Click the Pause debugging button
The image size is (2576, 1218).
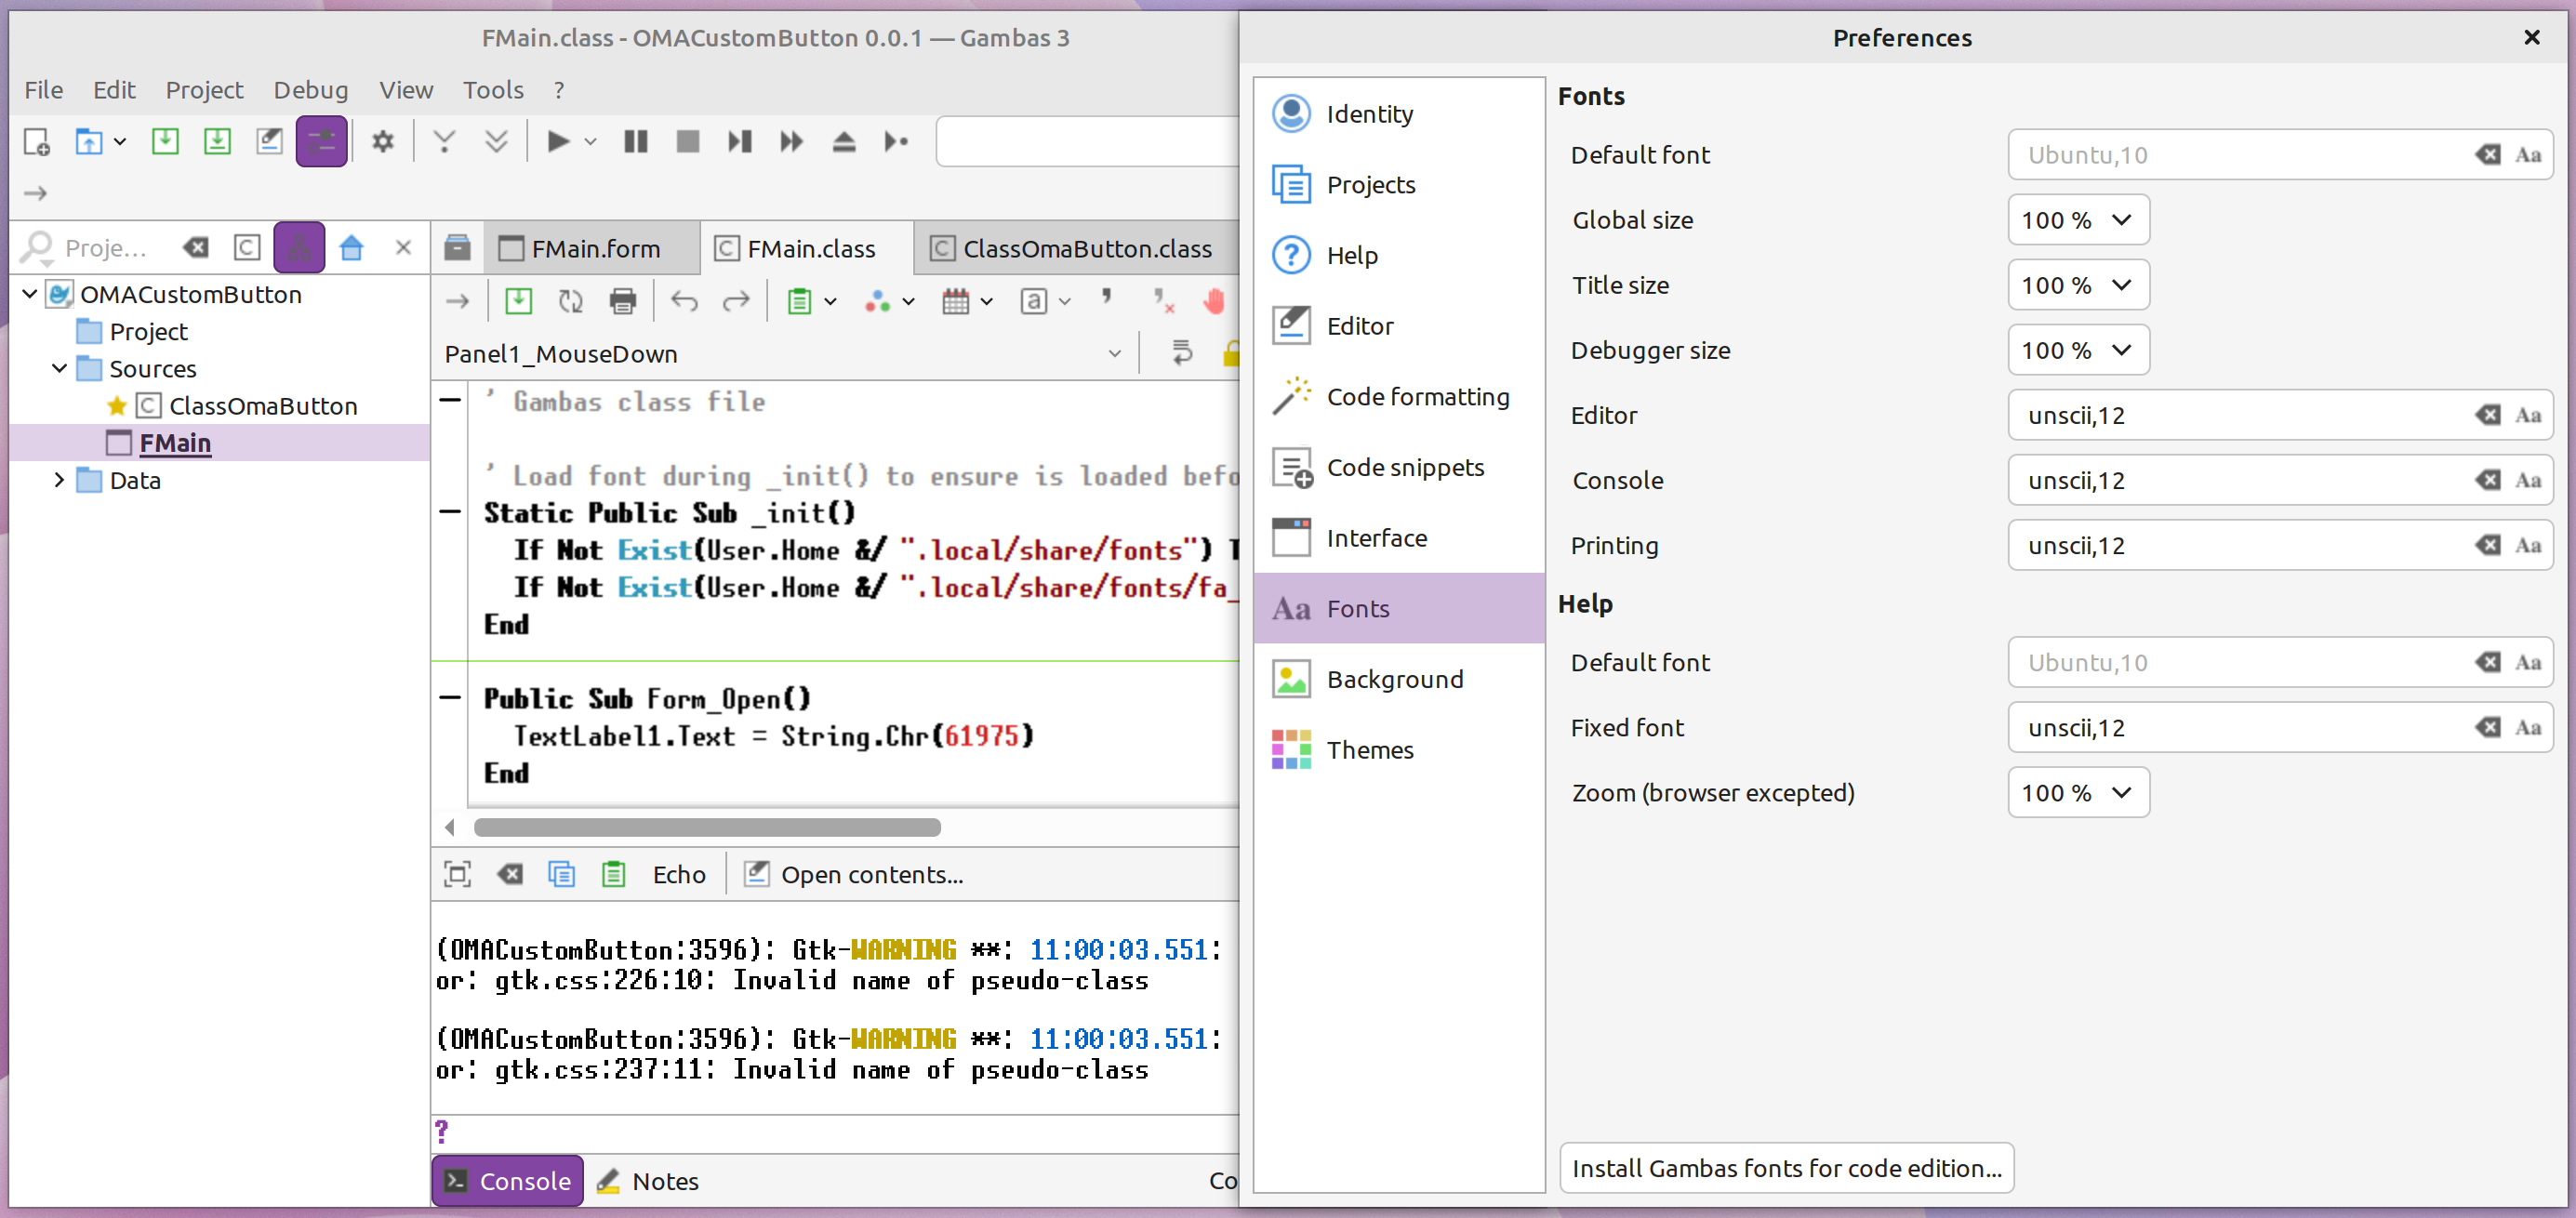pyautogui.click(x=636, y=142)
